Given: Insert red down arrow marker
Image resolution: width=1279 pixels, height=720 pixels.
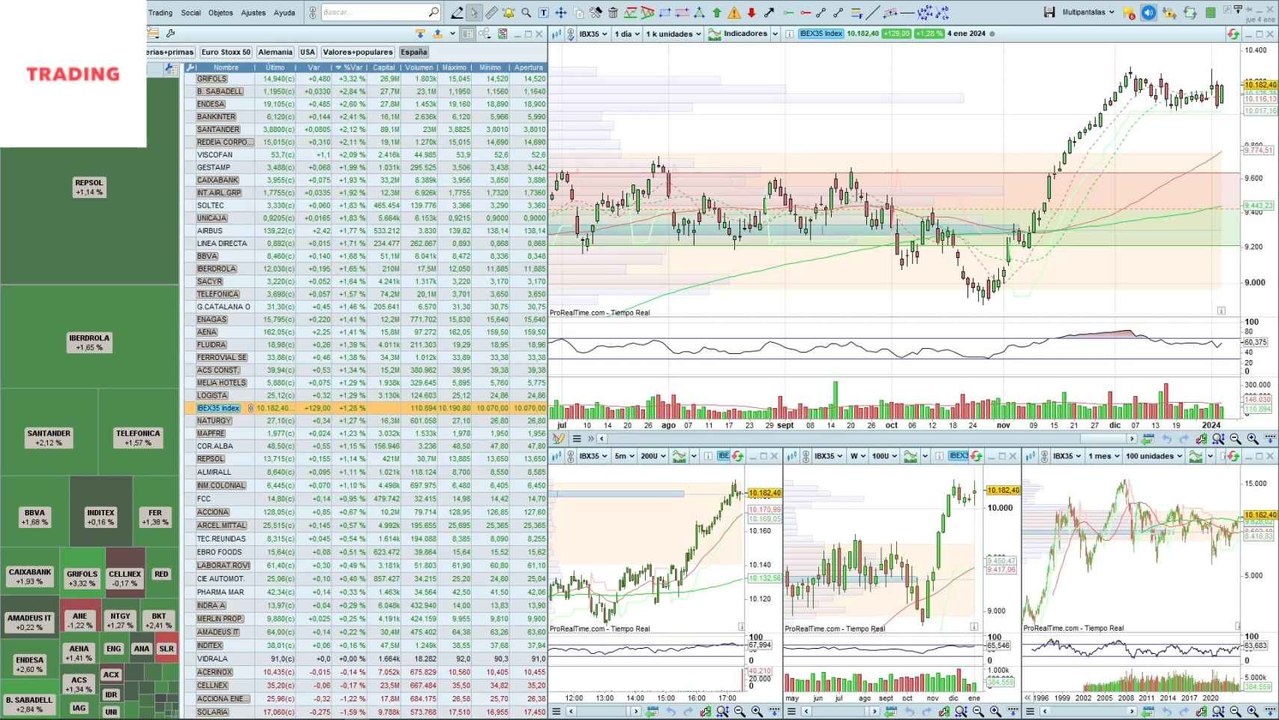Looking at the screenshot, I should click(751, 12).
